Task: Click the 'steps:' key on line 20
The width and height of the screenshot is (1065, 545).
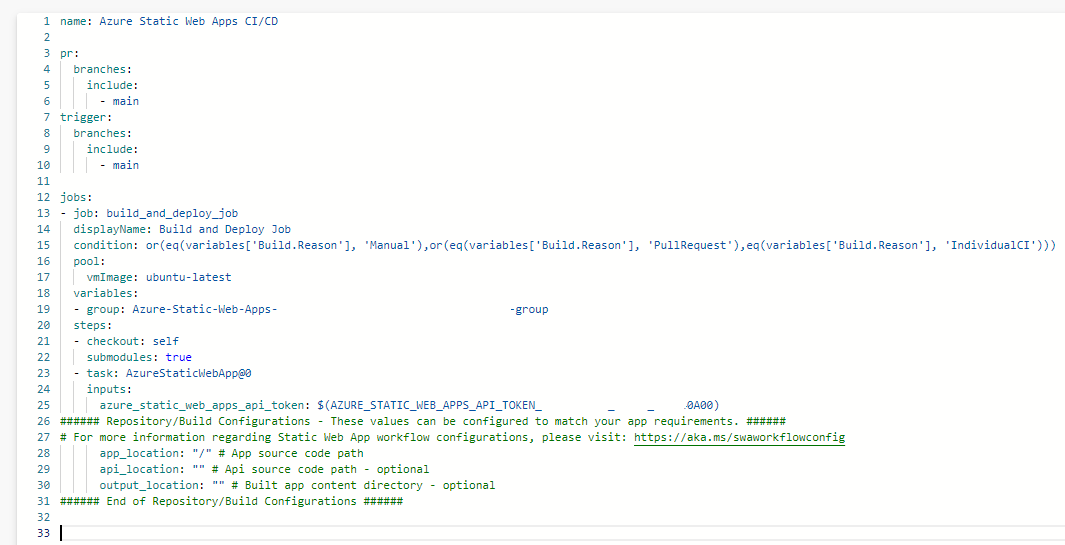Action: tap(93, 325)
